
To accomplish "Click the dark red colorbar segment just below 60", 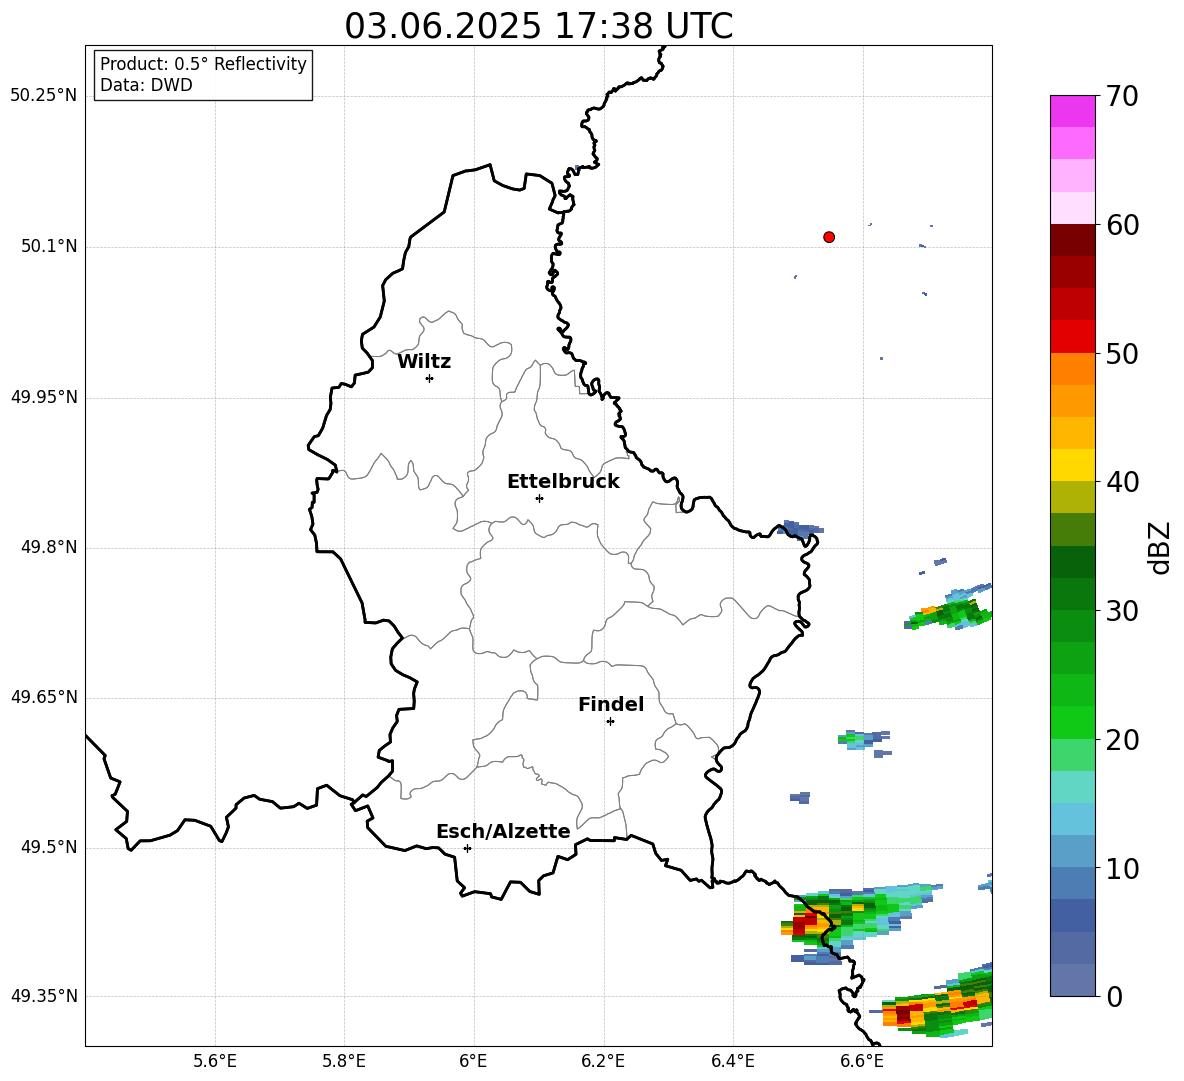I will click(x=1072, y=240).
